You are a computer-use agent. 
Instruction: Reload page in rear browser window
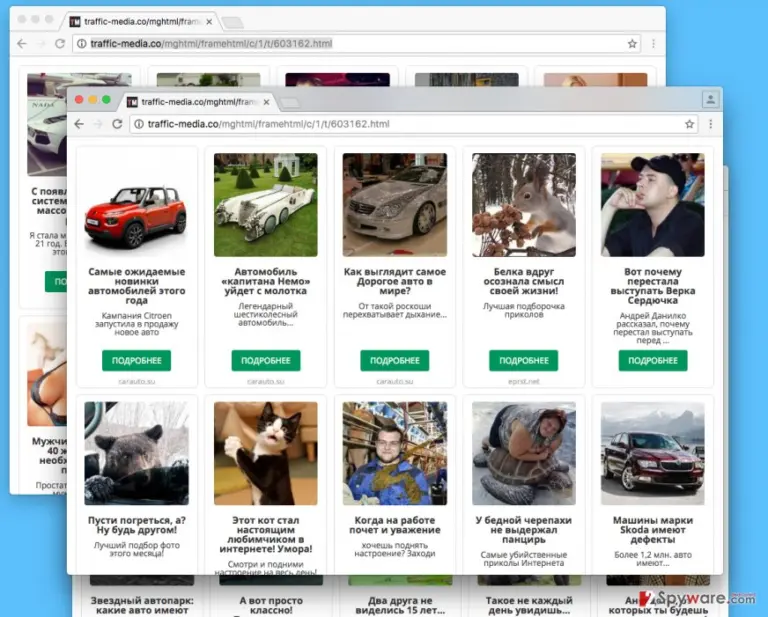tap(60, 44)
